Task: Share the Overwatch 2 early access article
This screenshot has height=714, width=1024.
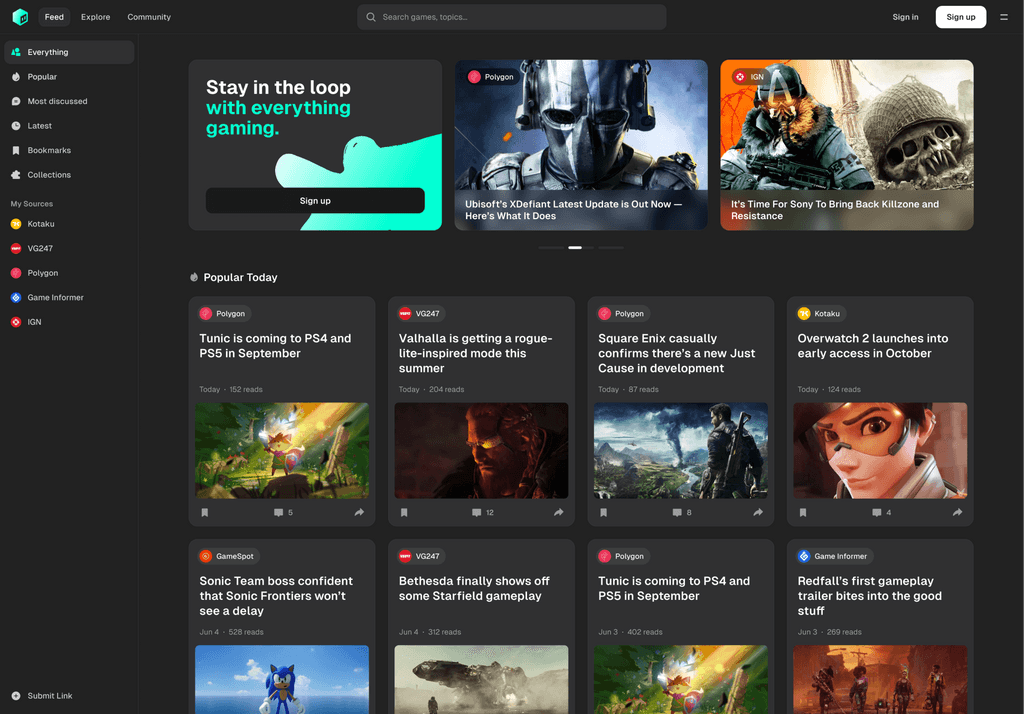Action: pos(957,513)
